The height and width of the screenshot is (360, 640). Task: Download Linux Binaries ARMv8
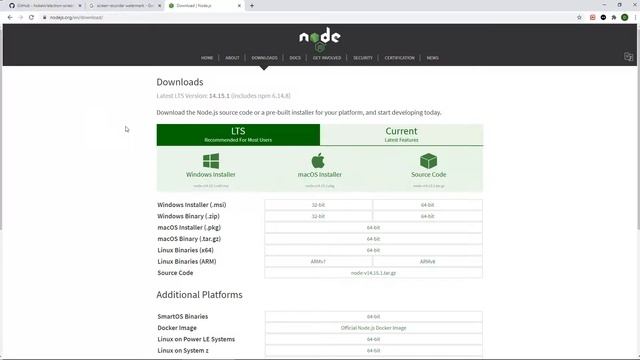pyautogui.click(x=427, y=262)
